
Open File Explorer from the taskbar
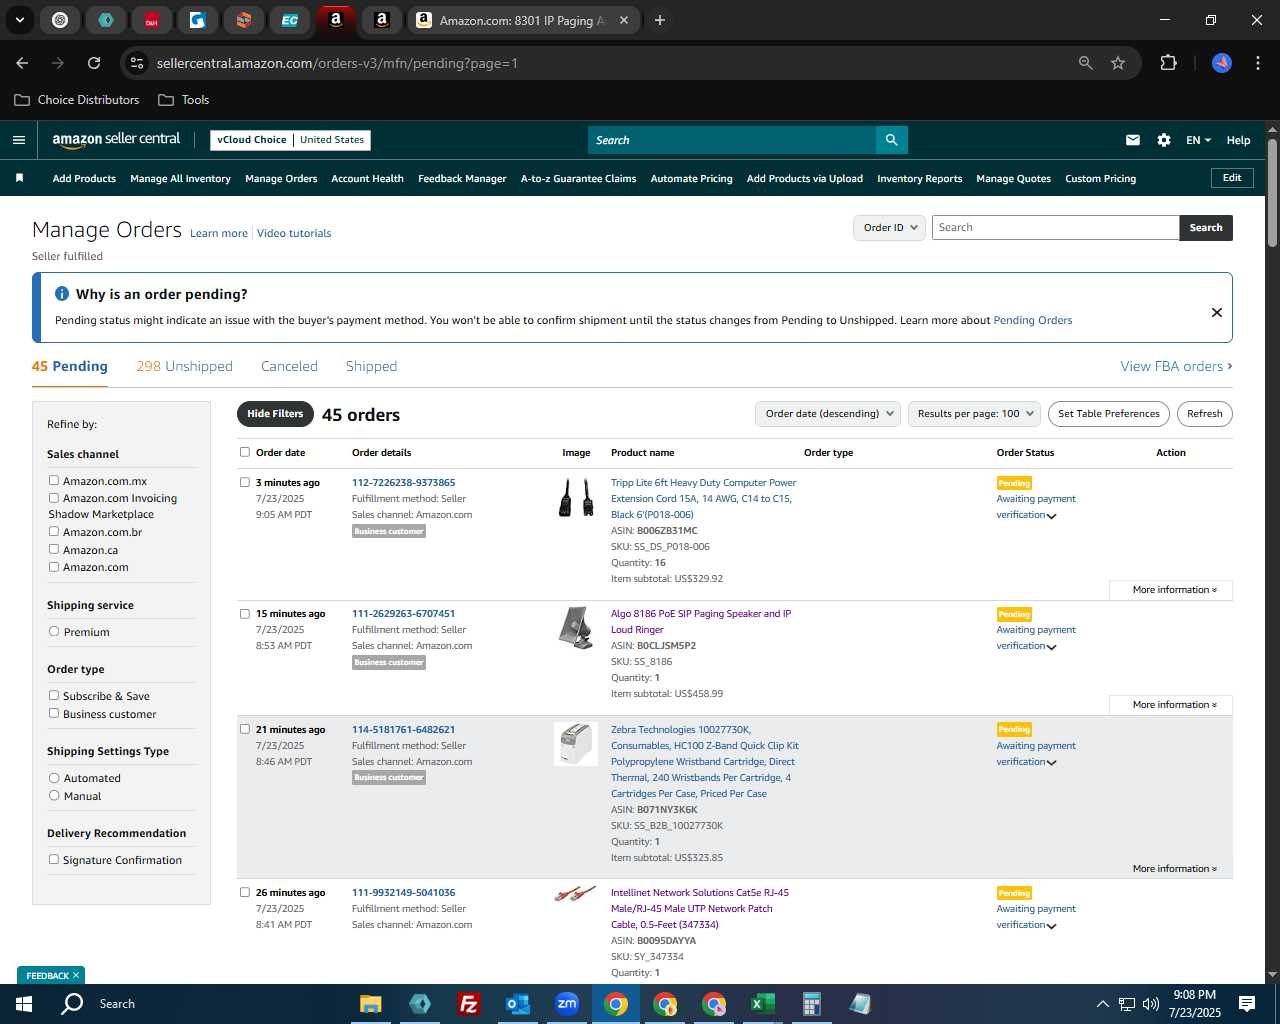click(371, 1004)
